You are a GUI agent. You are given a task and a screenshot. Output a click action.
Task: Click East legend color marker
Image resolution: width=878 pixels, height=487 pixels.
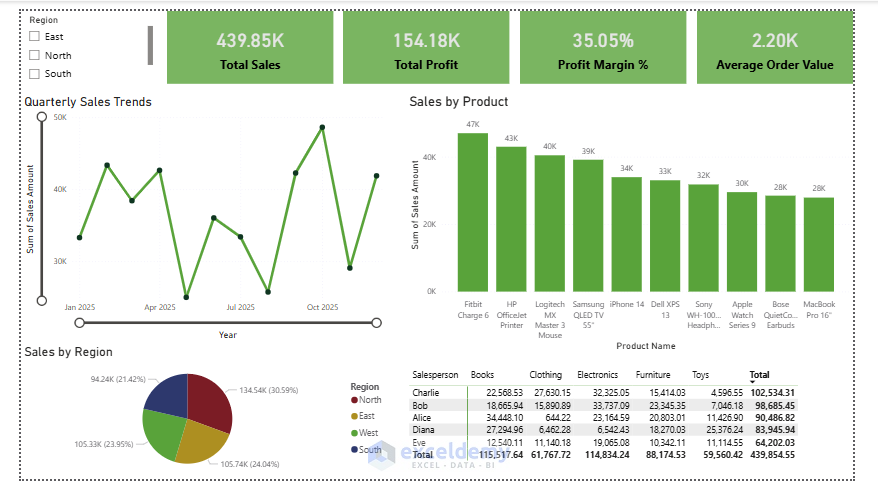click(354, 416)
